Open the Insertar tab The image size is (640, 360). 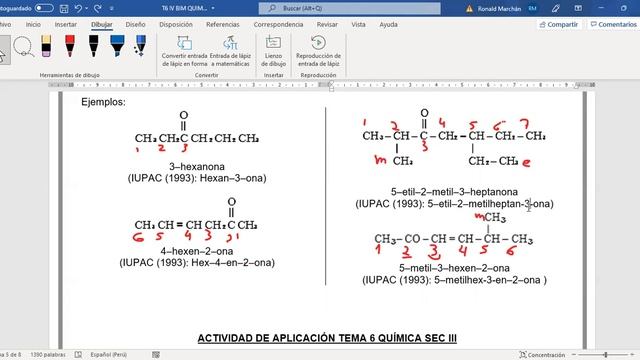pos(66,24)
